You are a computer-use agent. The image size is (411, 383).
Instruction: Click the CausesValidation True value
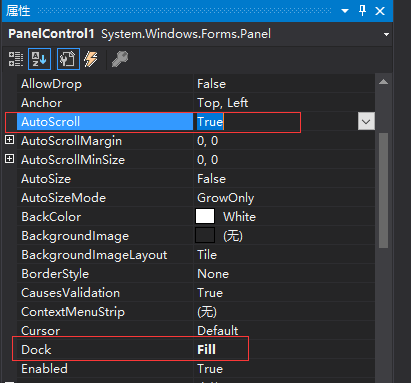210,293
